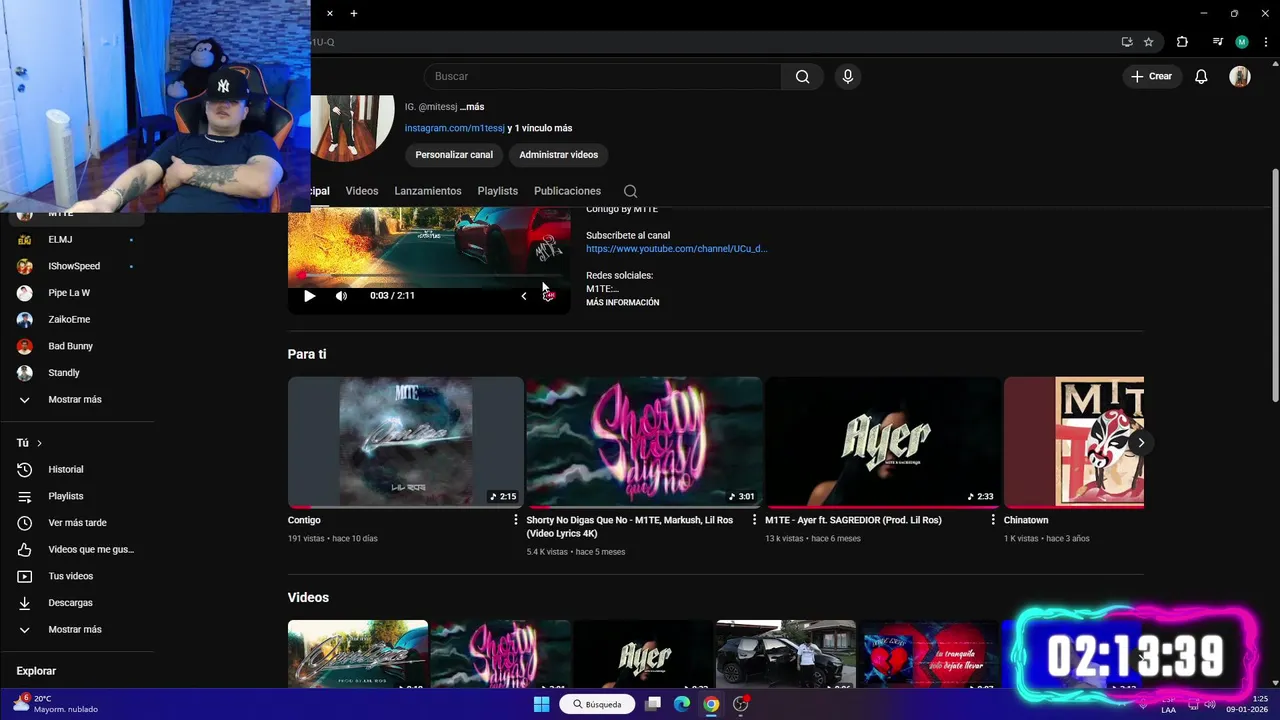The width and height of the screenshot is (1280, 720).
Task: Play the featured Contigo video
Action: 309,296
